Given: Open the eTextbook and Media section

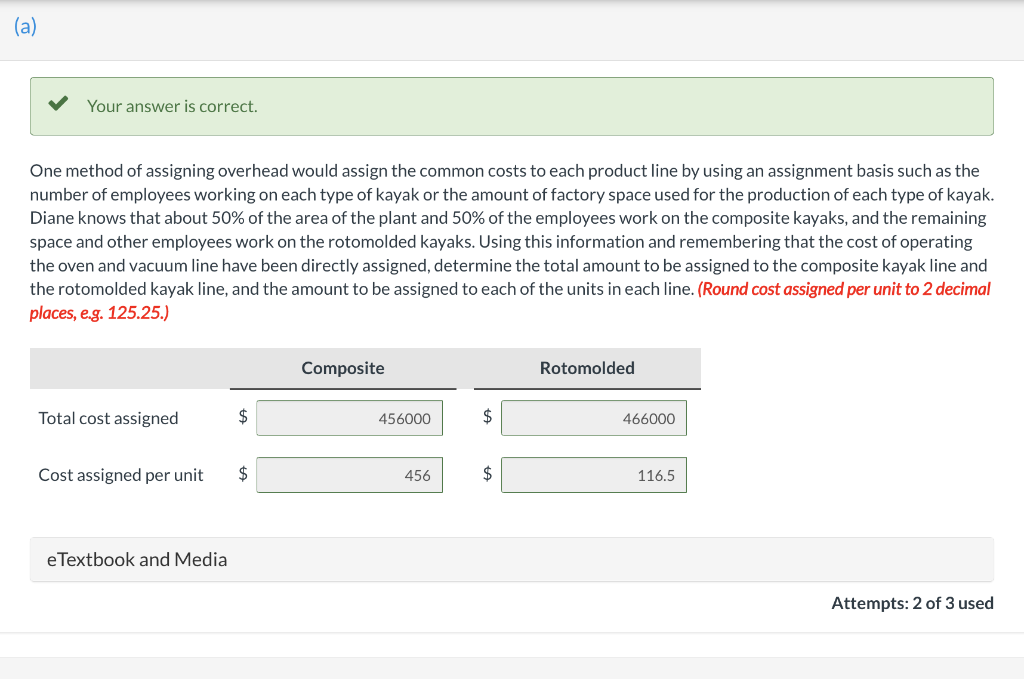Looking at the screenshot, I should coord(511,560).
